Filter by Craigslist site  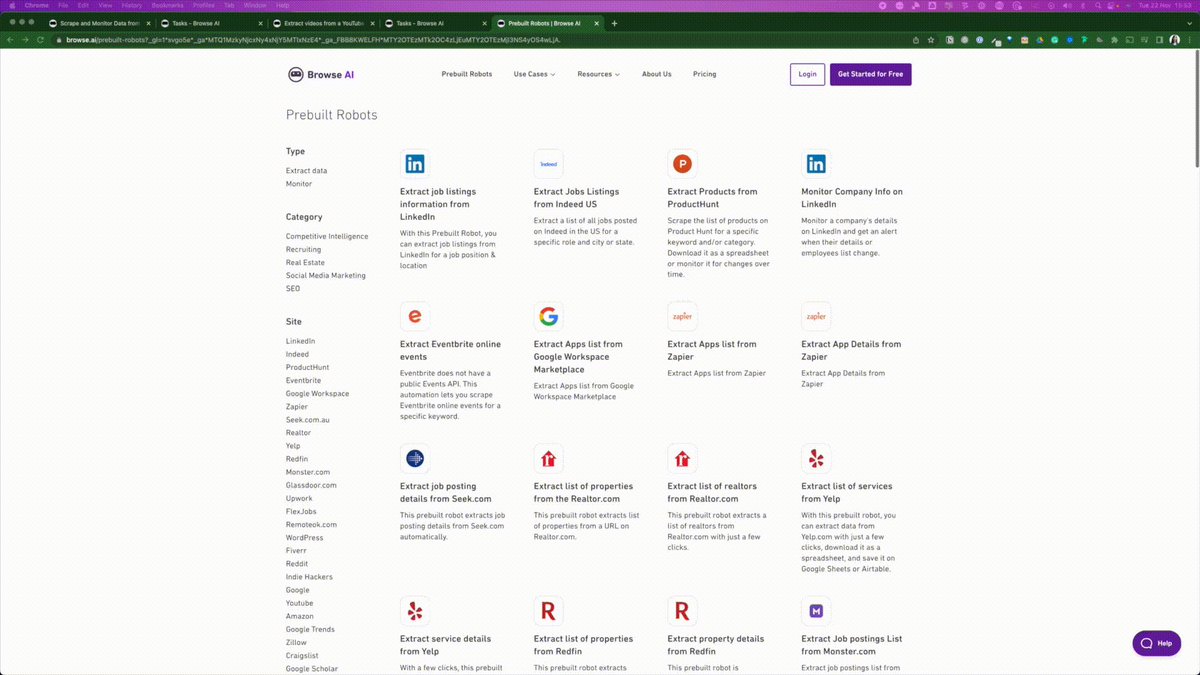(302, 655)
